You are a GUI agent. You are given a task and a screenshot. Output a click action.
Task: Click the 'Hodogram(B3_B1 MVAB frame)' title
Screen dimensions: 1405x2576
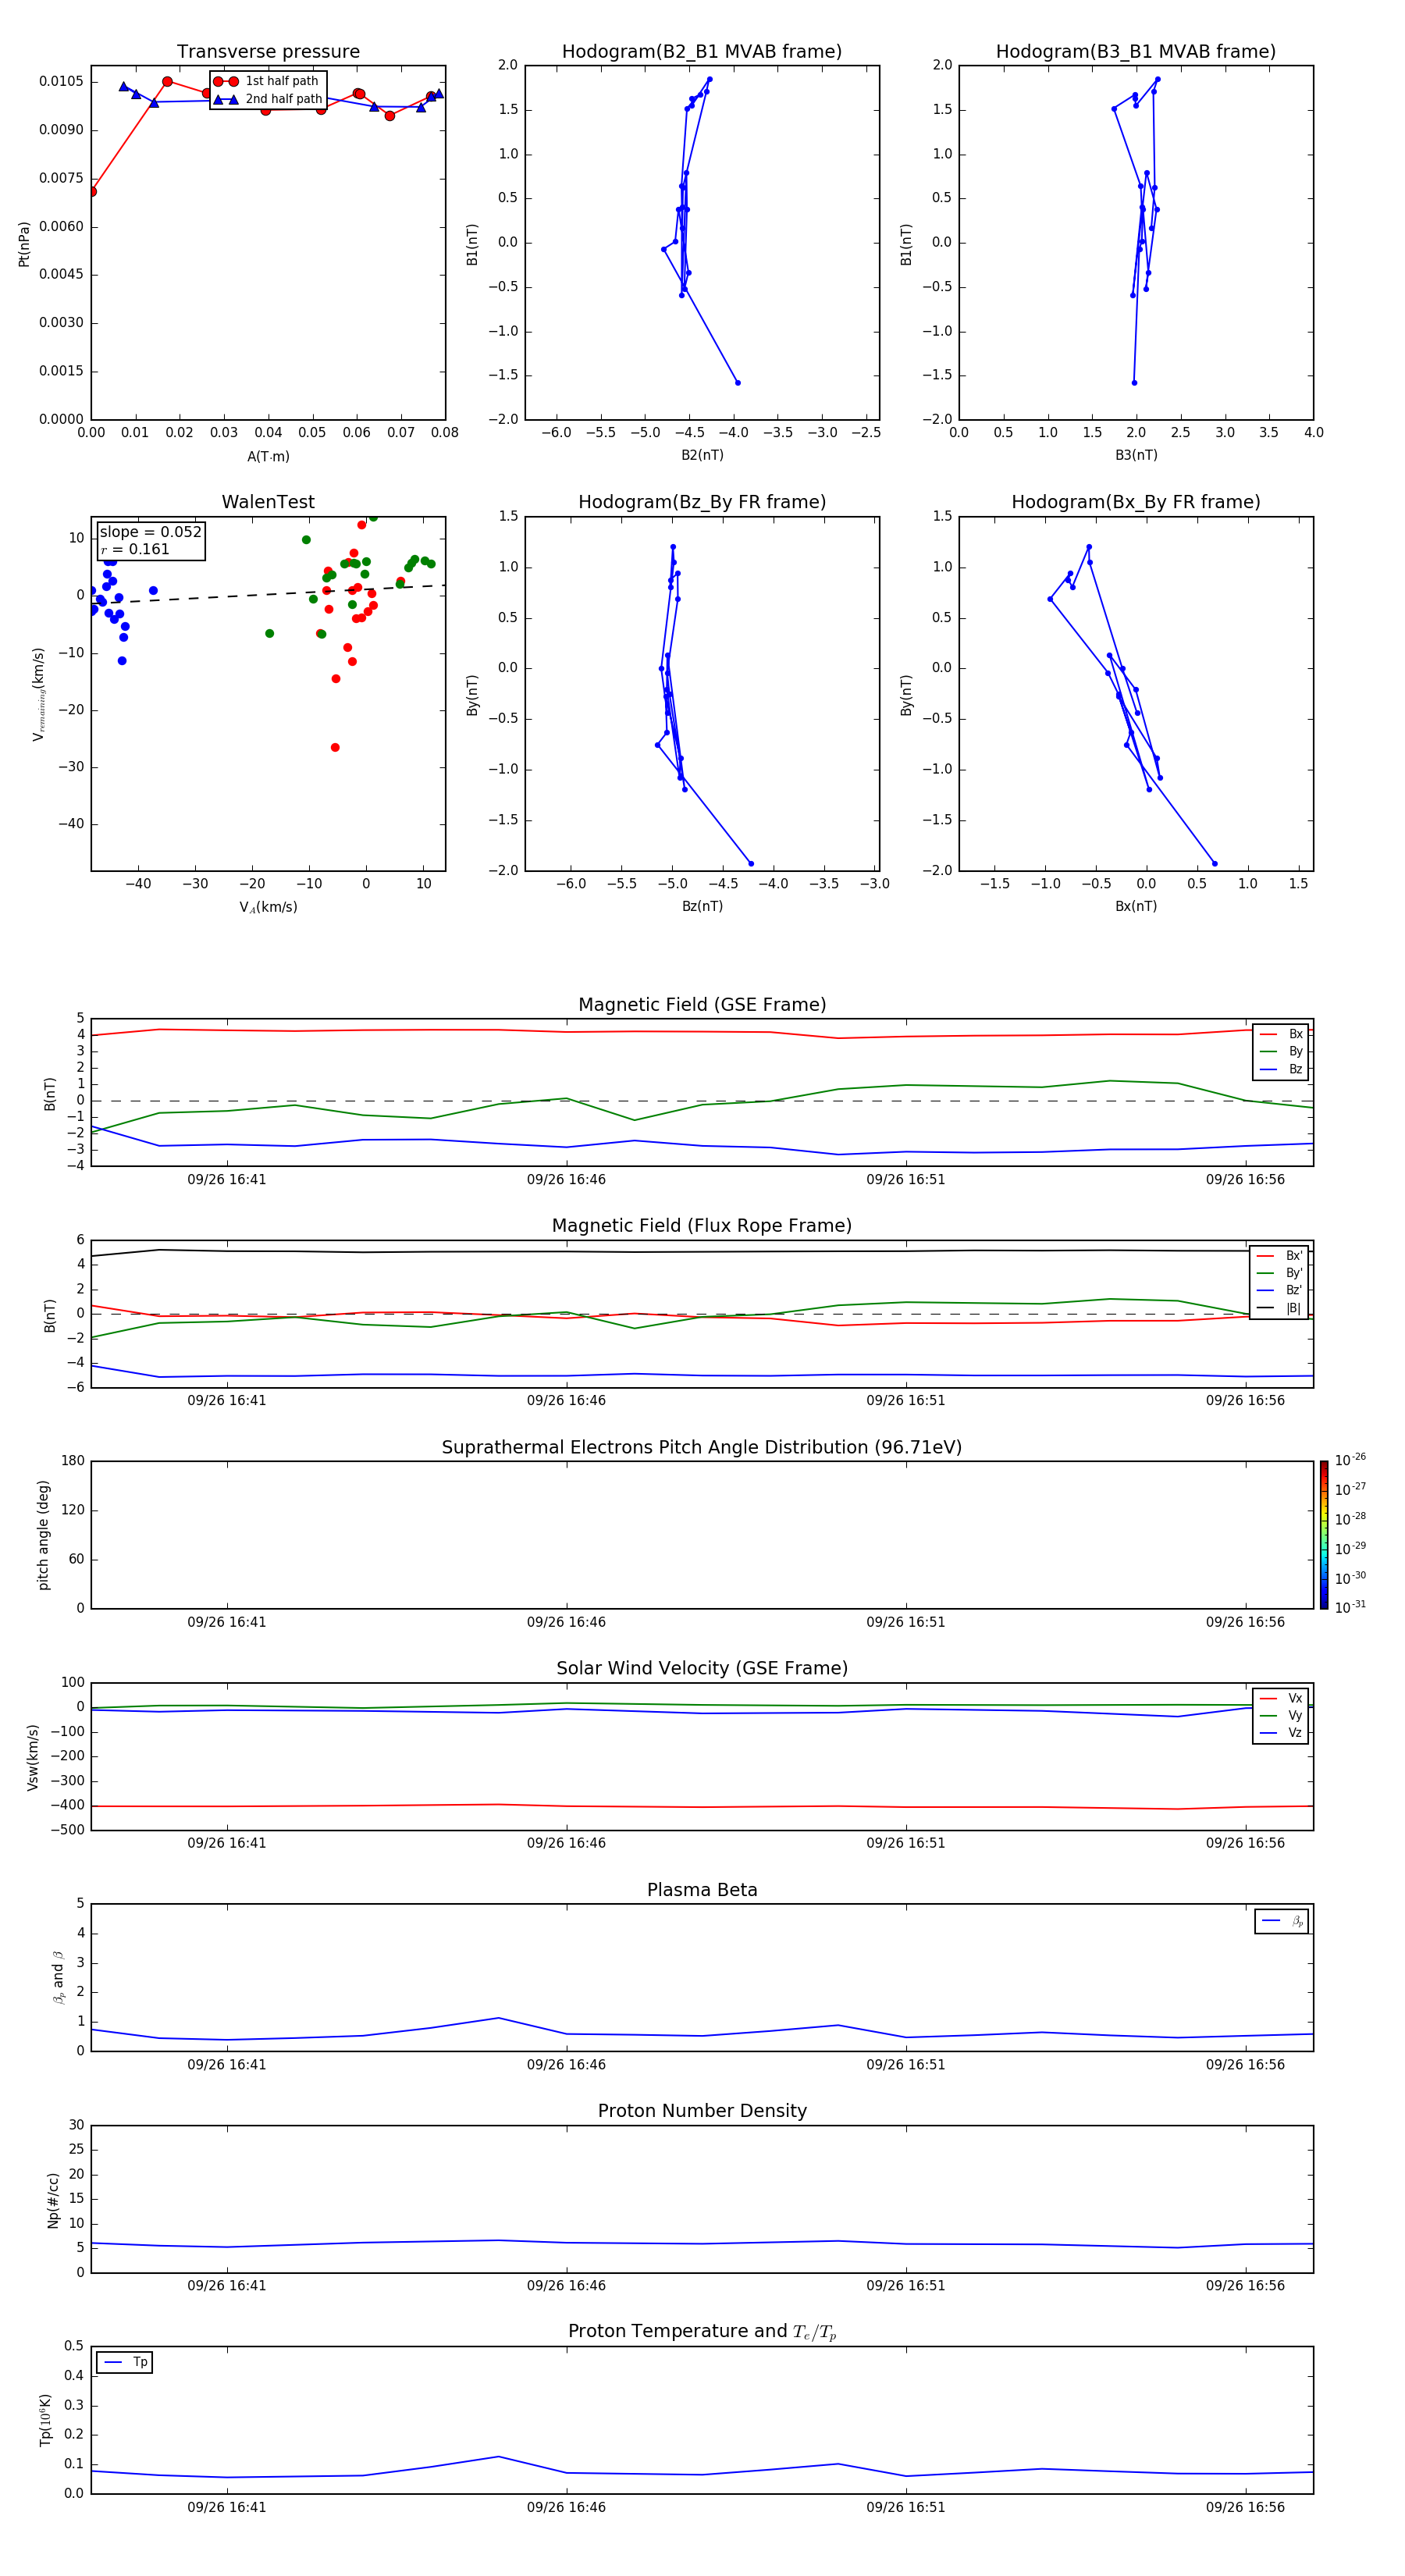click(1136, 51)
